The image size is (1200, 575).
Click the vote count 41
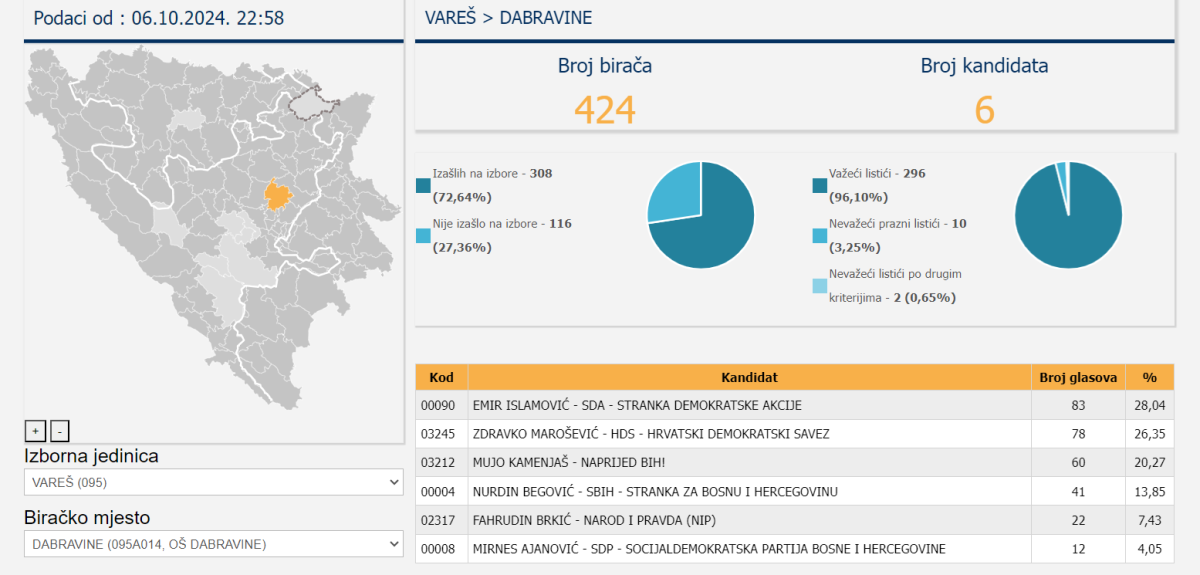[1078, 491]
